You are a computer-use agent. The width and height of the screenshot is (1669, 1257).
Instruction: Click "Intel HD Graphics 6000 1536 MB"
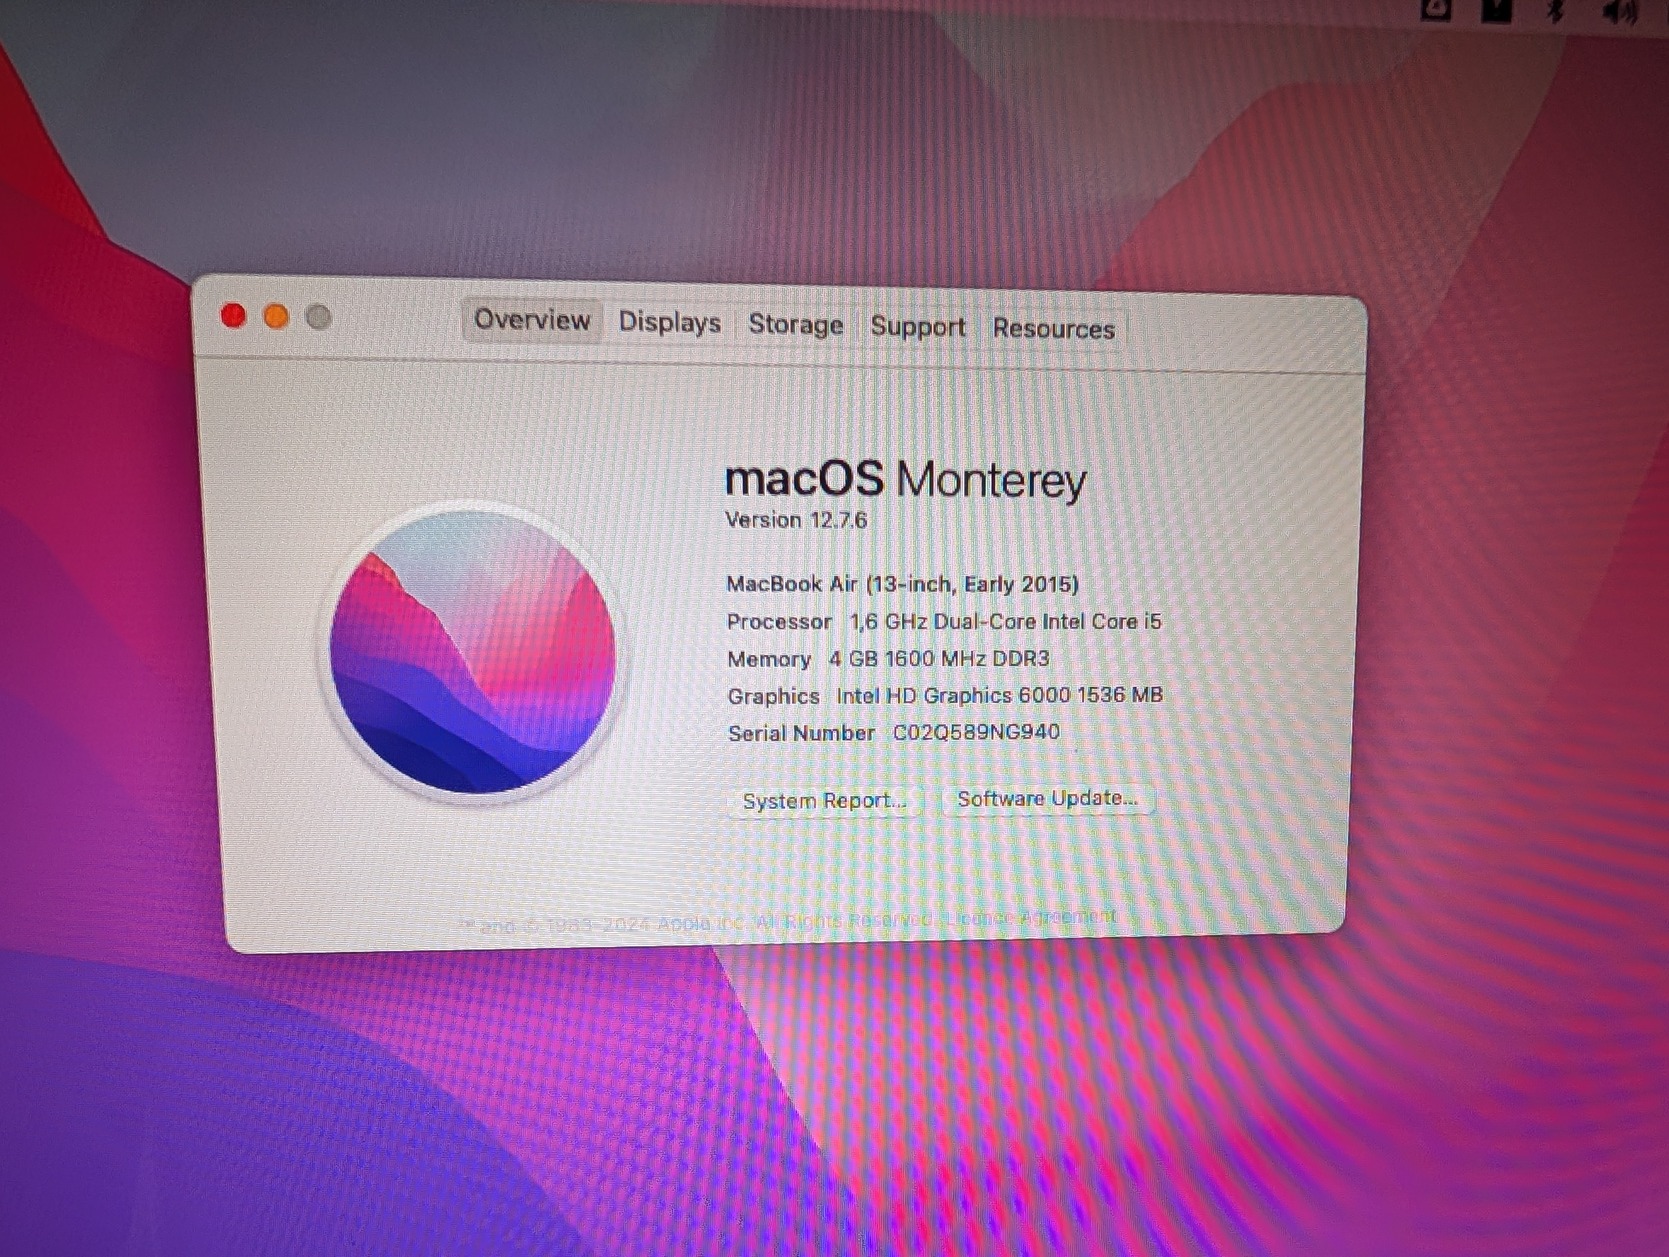click(x=999, y=695)
